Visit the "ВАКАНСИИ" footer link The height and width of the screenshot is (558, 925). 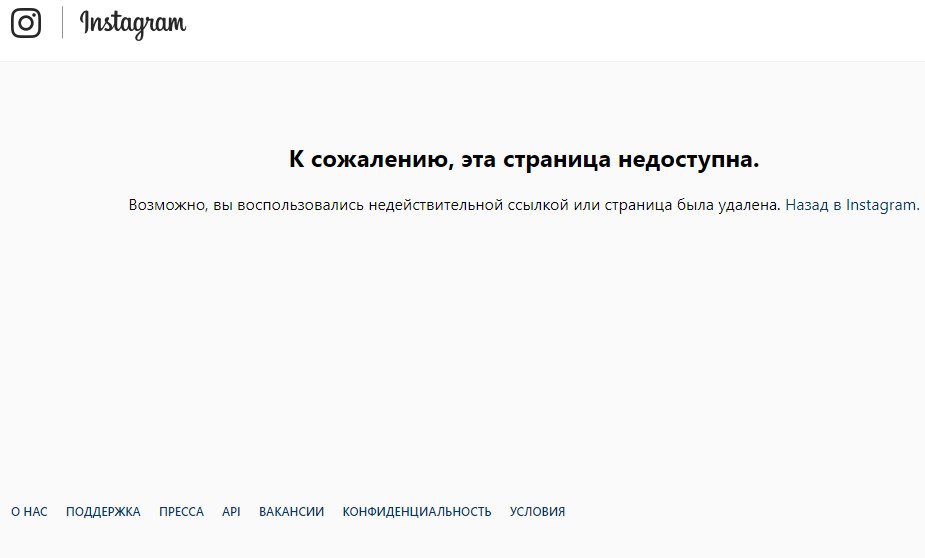291,511
